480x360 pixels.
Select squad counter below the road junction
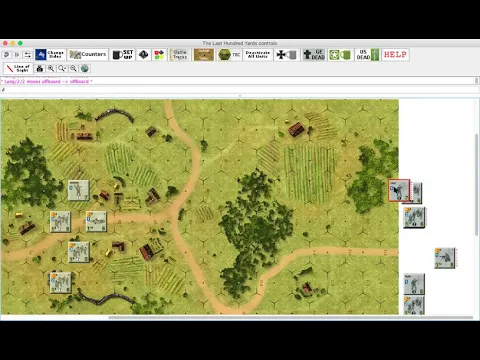click(x=79, y=252)
